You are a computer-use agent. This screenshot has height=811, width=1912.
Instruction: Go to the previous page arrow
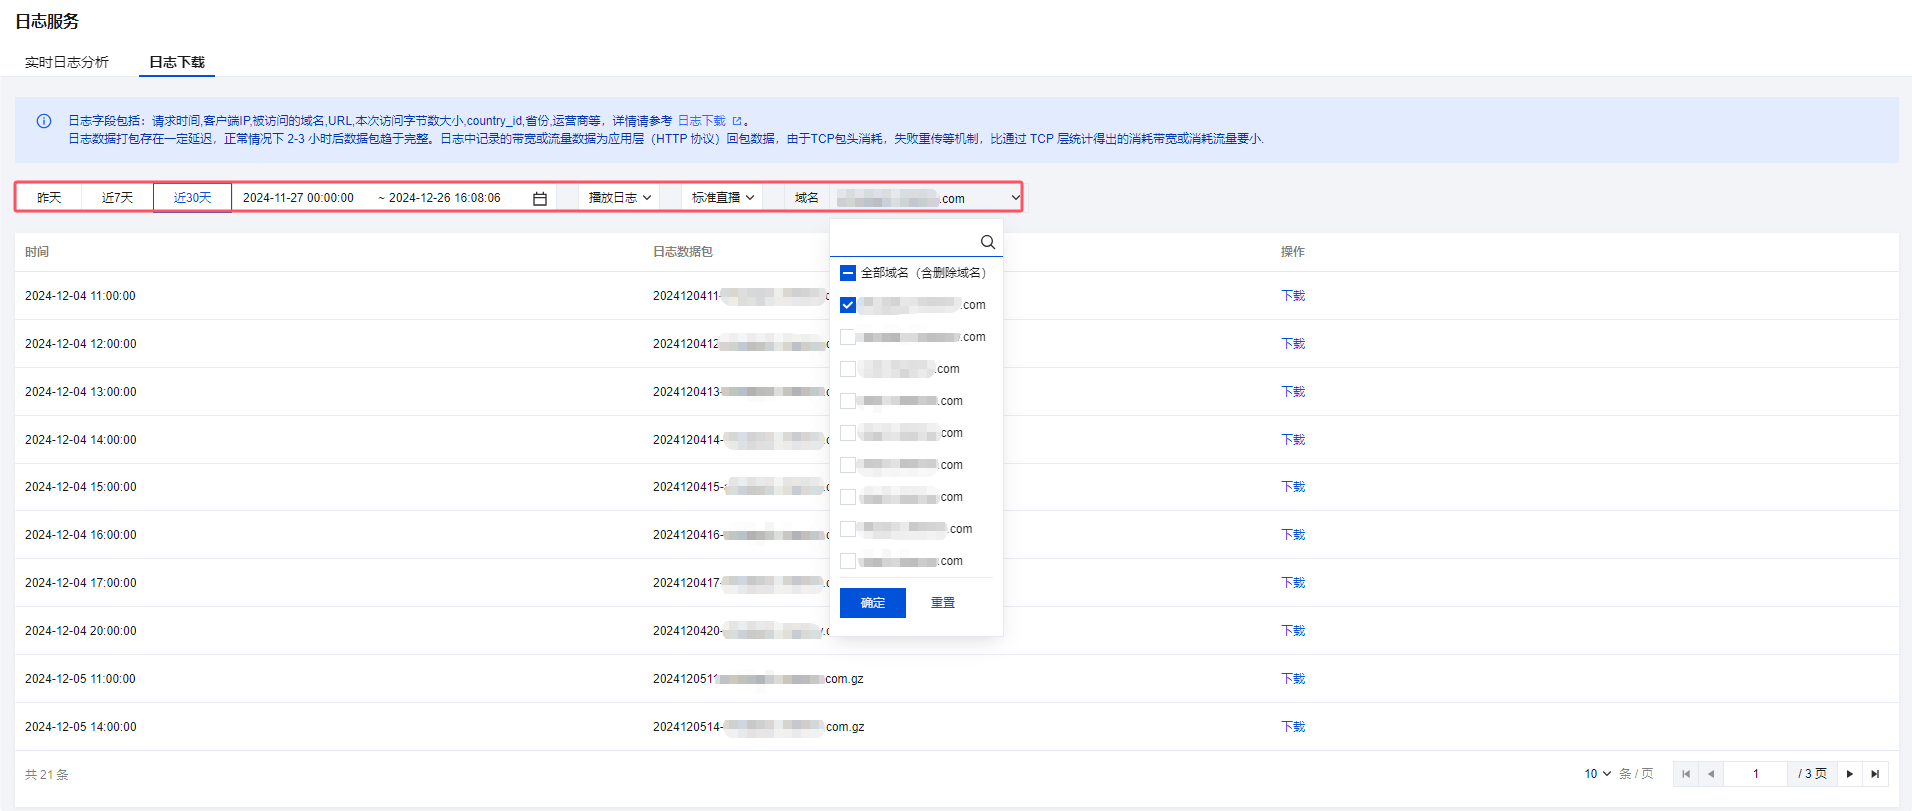coord(1711,774)
